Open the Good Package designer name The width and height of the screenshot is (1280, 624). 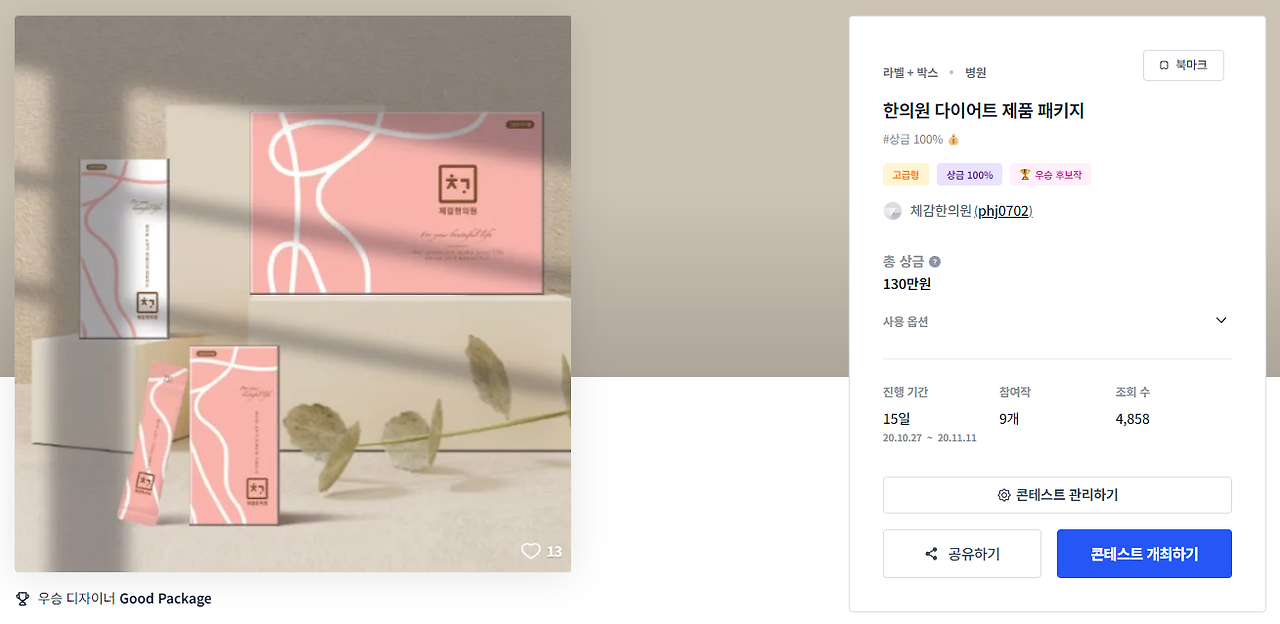pos(165,599)
